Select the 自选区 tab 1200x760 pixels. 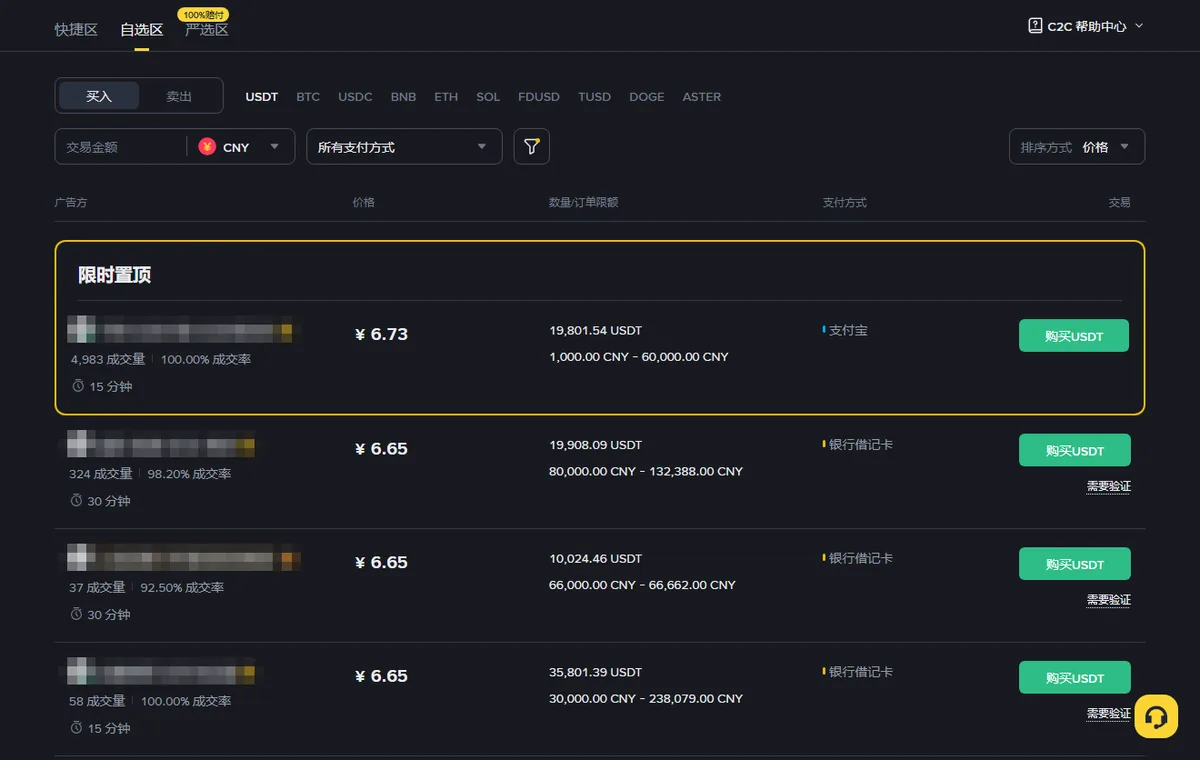[141, 30]
